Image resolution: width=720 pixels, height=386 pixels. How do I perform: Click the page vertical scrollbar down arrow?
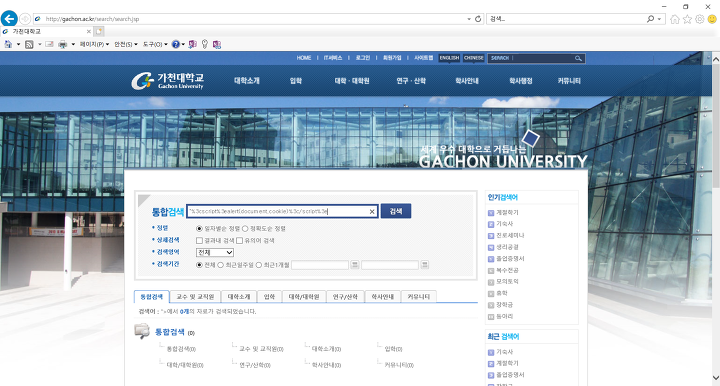(x=716, y=378)
